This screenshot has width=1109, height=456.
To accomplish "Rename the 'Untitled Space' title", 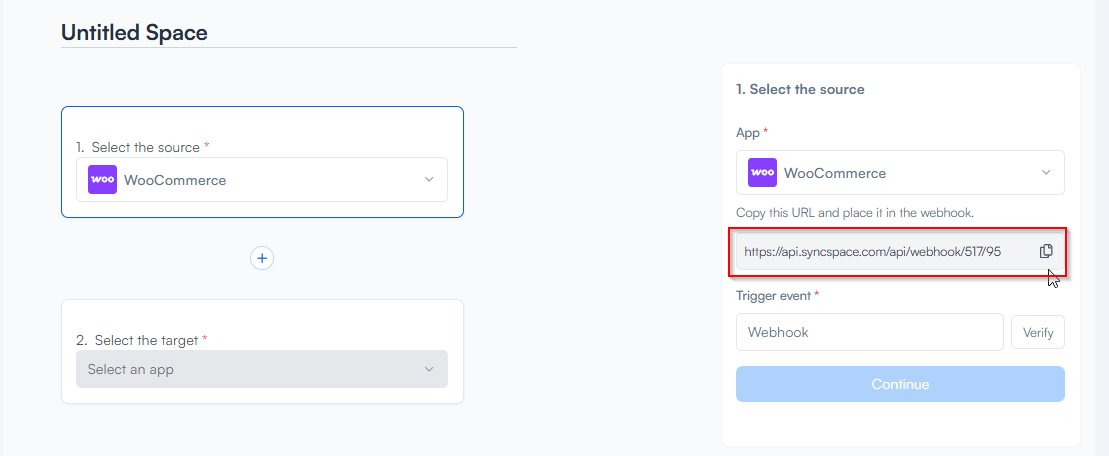I will point(135,33).
